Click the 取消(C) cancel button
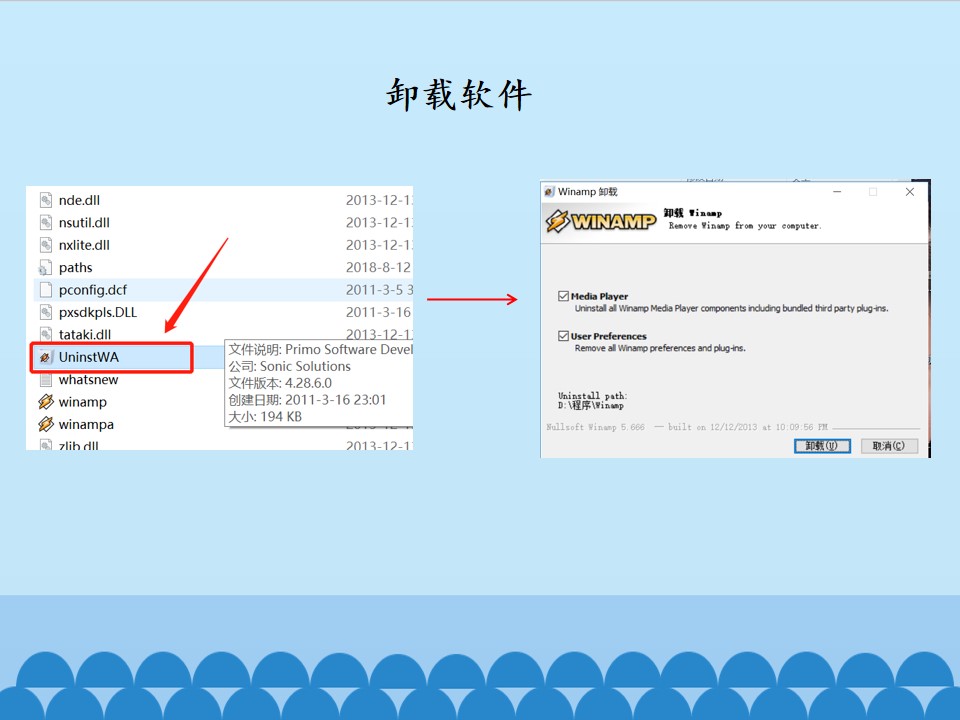This screenshot has height=720, width=960. [889, 446]
